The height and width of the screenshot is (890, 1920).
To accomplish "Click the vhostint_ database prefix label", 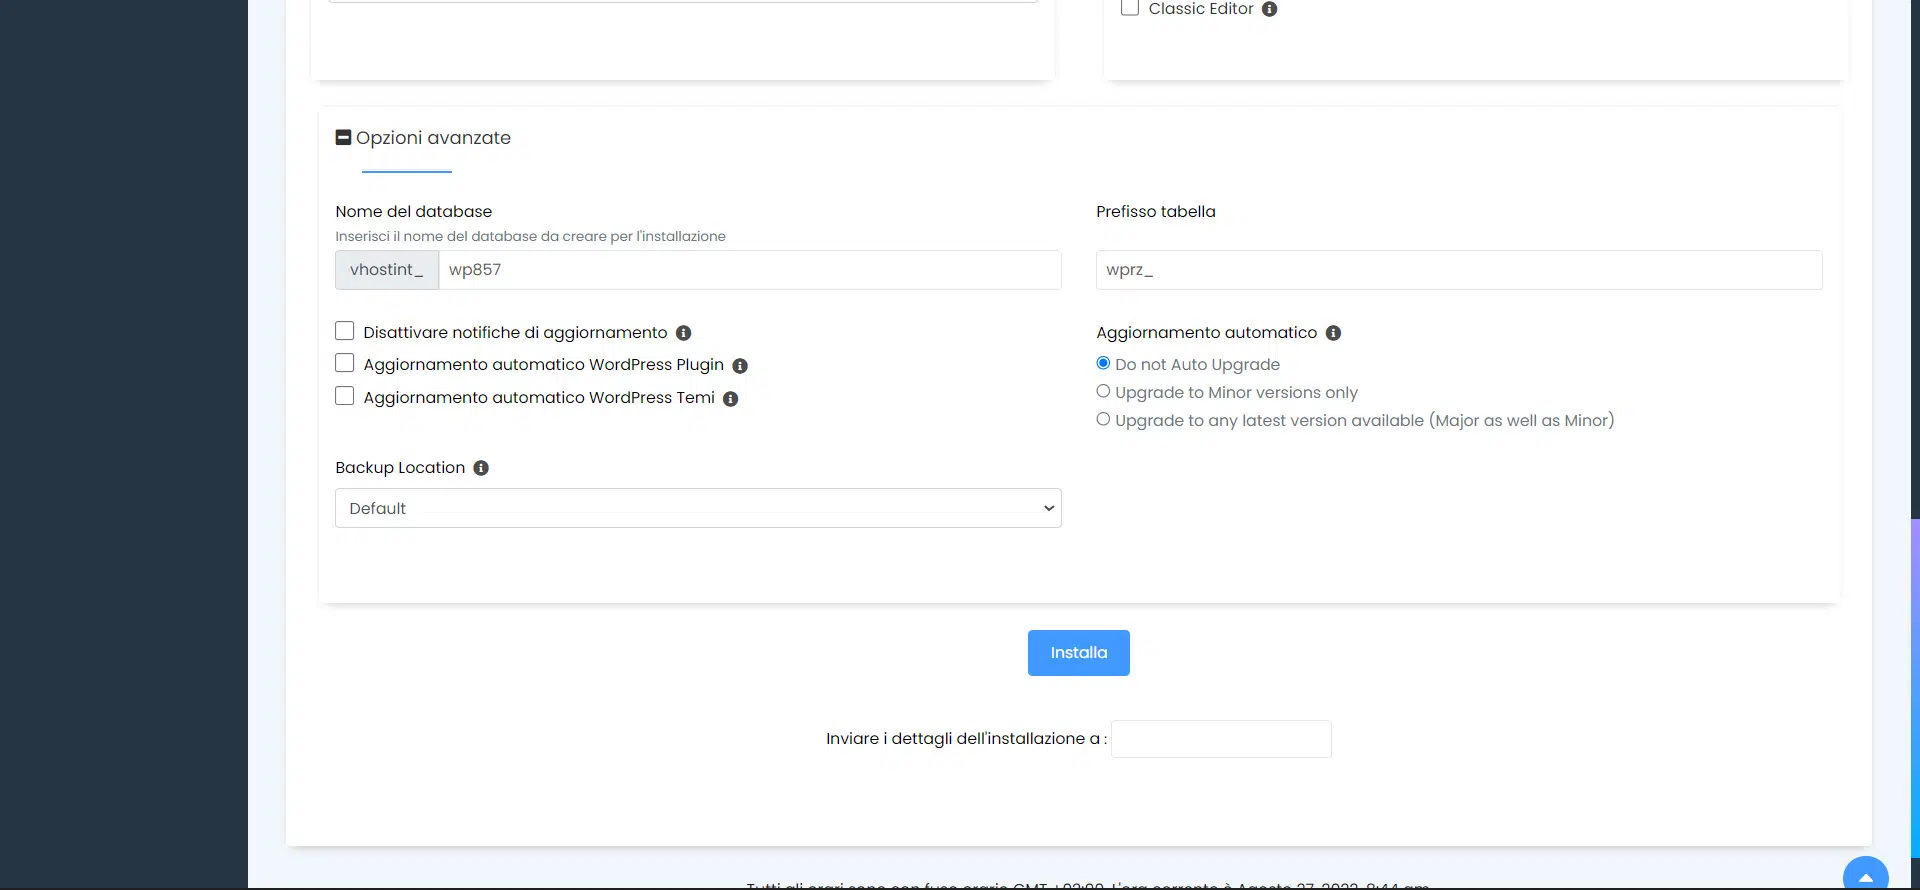I will tap(387, 270).
